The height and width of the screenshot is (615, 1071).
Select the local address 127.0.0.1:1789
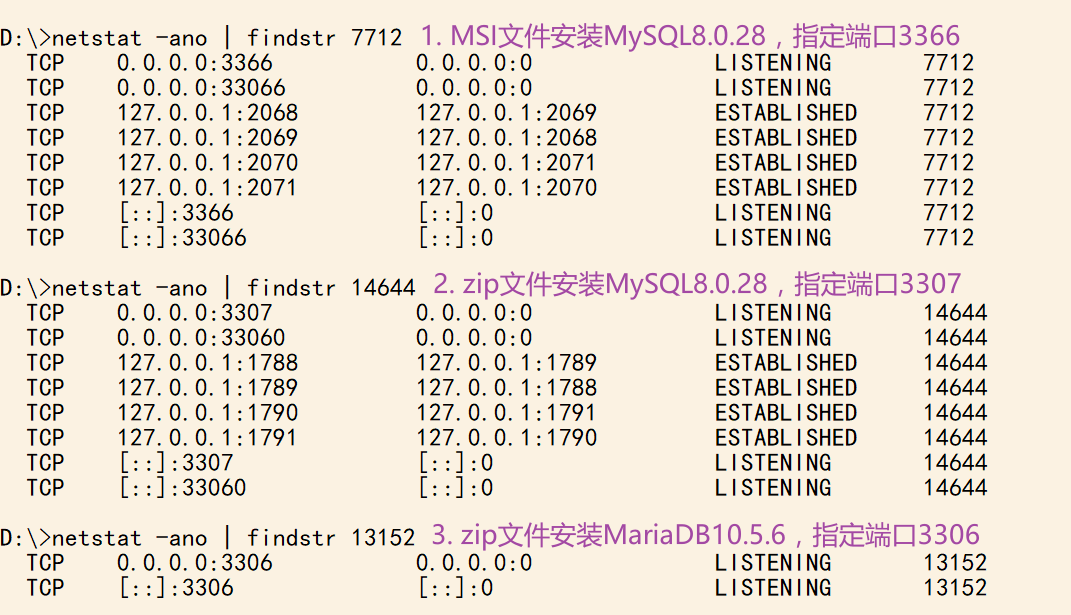point(208,388)
